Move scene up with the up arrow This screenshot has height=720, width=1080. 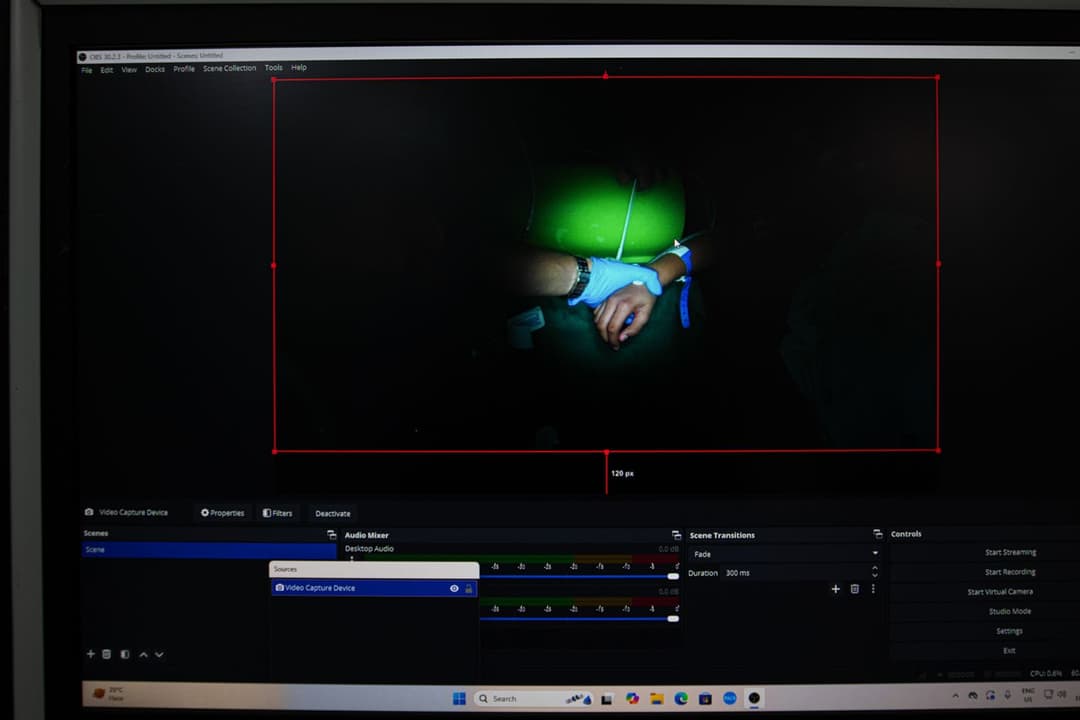(x=143, y=654)
